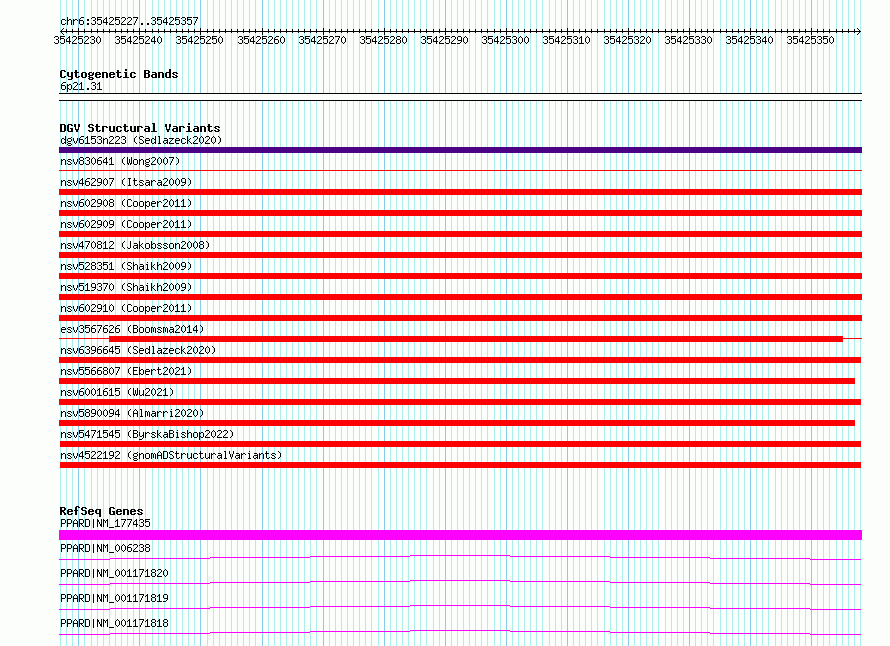The height and width of the screenshot is (646, 890).
Task: Click the RefSeq Genes track title
Action: [x=101, y=511]
